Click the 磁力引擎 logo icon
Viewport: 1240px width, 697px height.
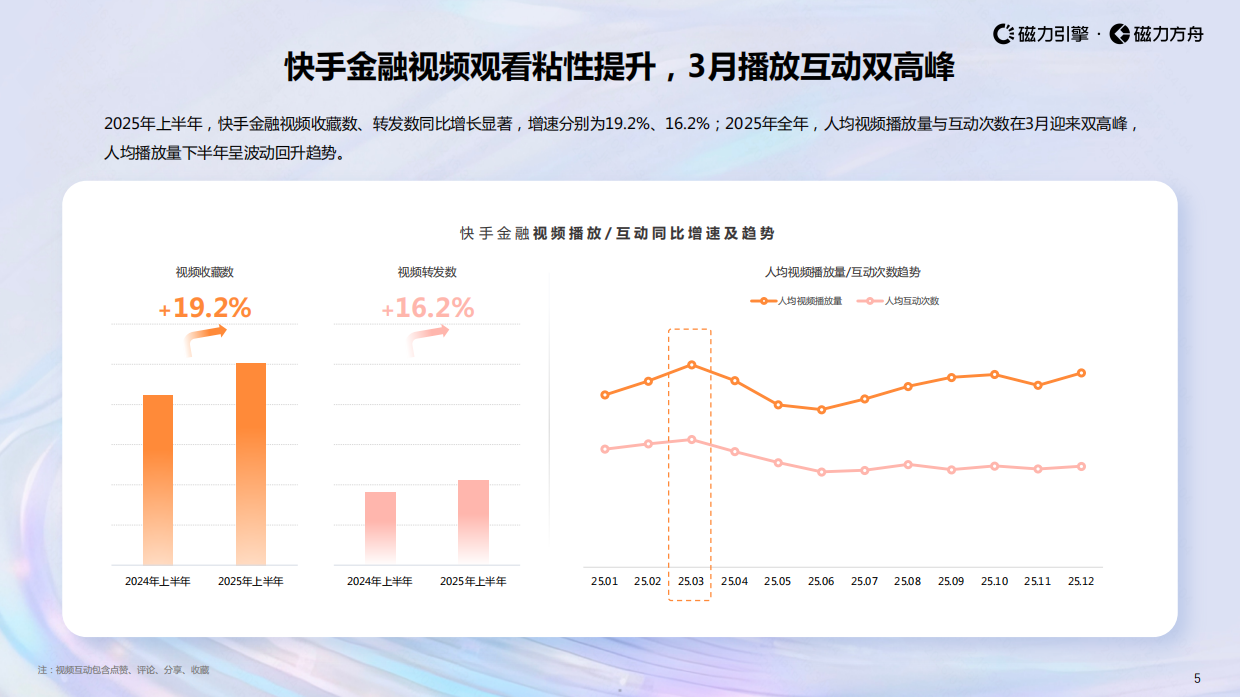tap(1008, 32)
